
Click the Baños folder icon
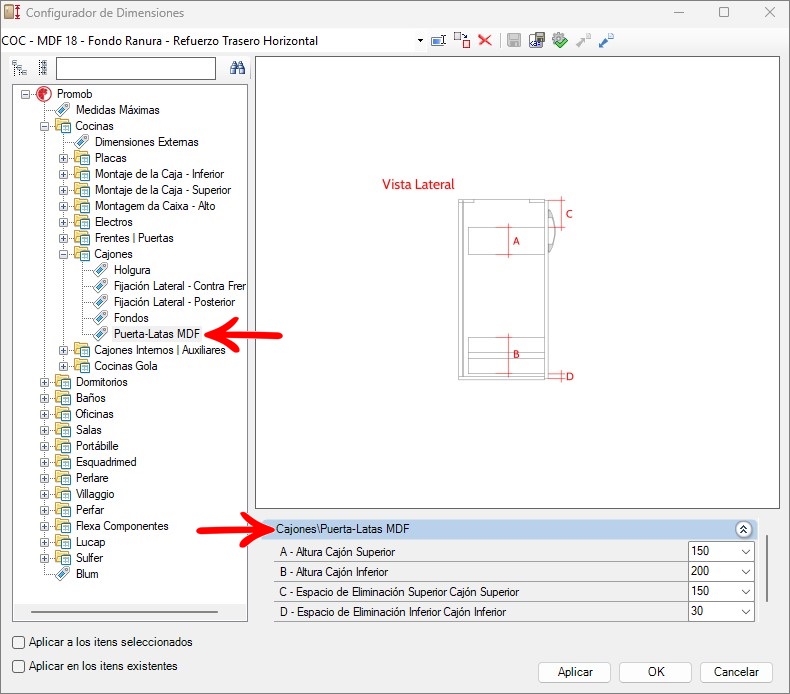63,398
